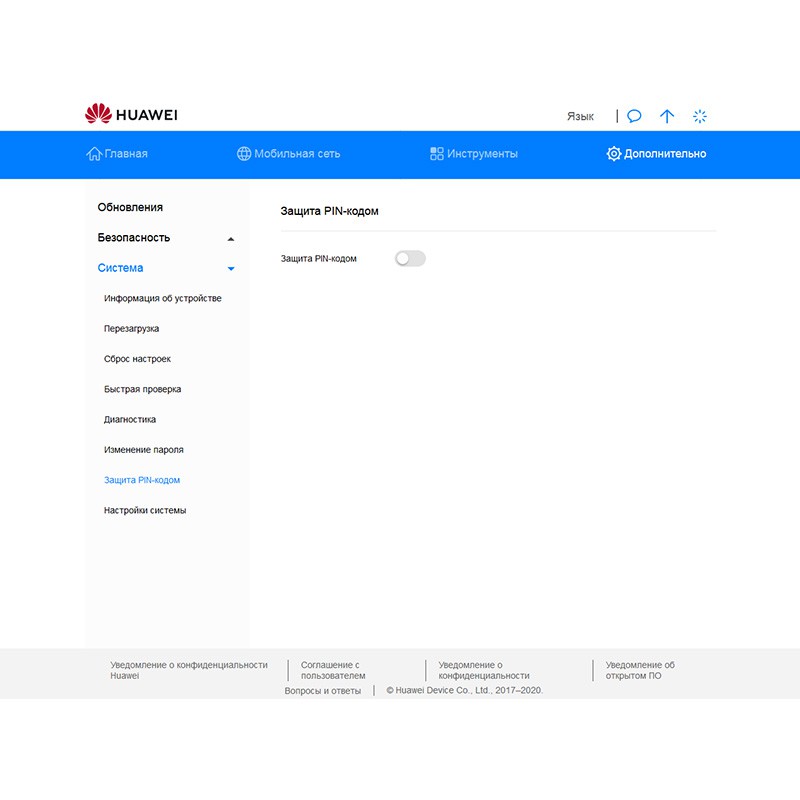
Task: Click the grid icon for Инструменты
Action: tap(436, 154)
